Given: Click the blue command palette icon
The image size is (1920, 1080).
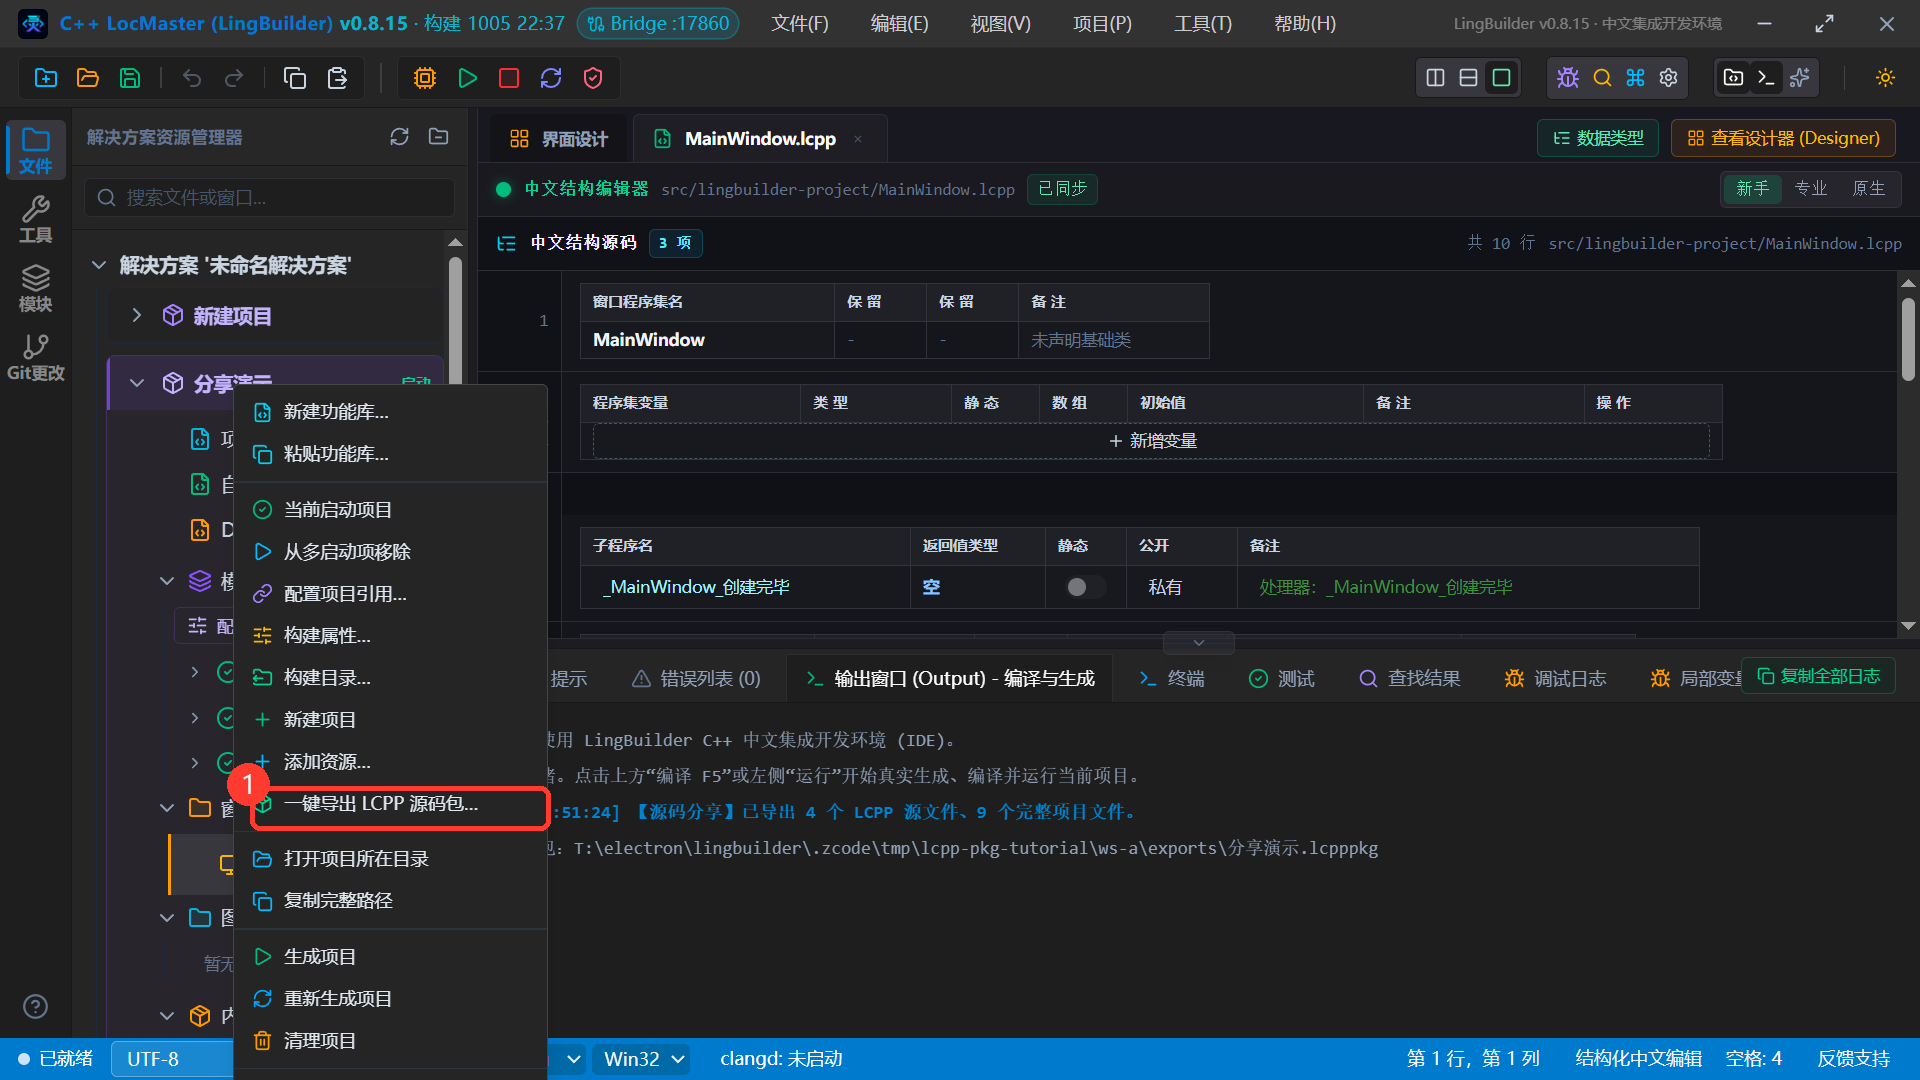Looking at the screenshot, I should point(1635,78).
